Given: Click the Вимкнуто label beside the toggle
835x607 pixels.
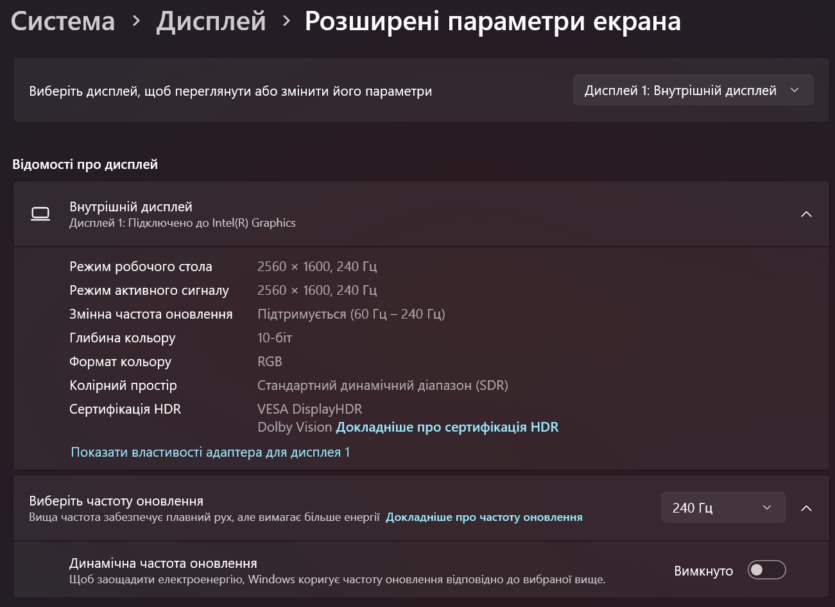Looking at the screenshot, I should 703,571.
